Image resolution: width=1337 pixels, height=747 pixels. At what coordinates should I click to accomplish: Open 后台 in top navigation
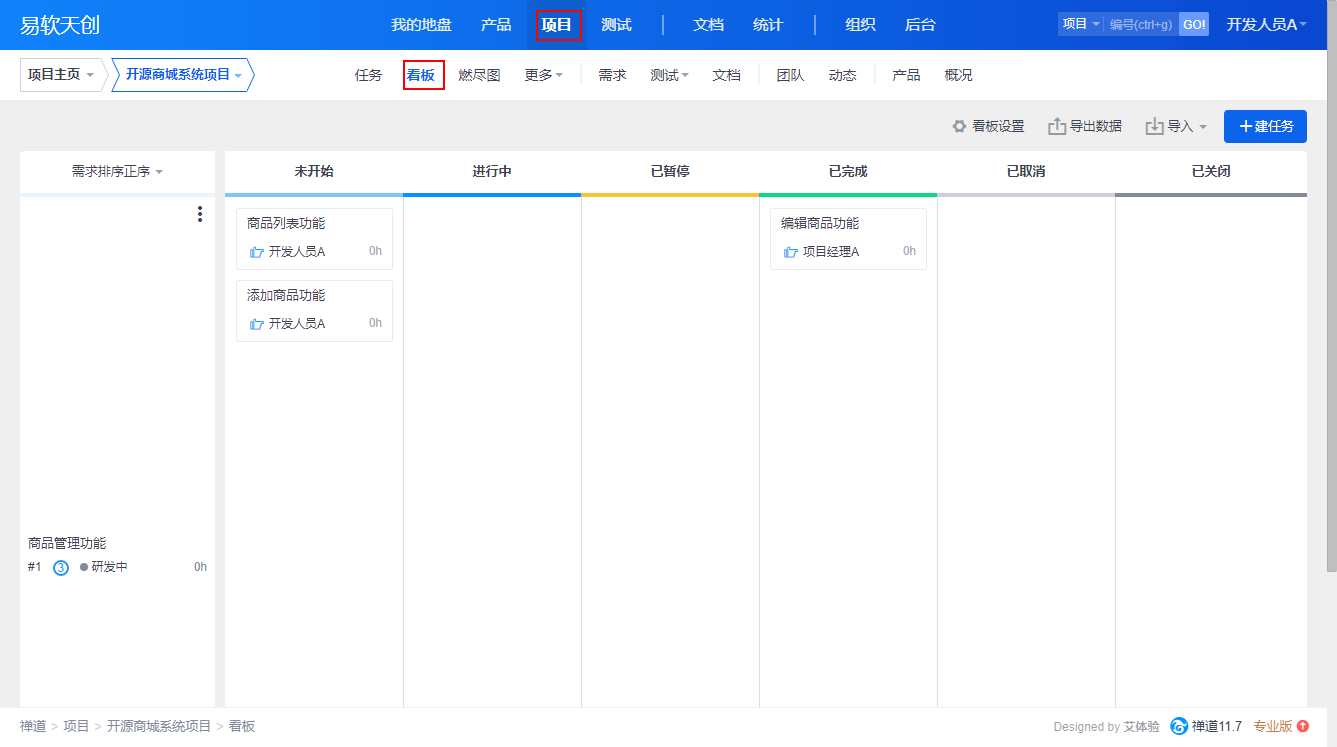click(x=920, y=24)
